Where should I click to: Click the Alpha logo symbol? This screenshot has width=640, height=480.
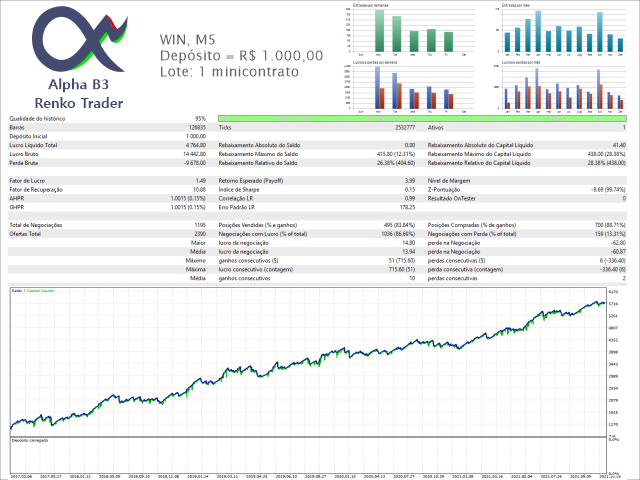[x=80, y=40]
